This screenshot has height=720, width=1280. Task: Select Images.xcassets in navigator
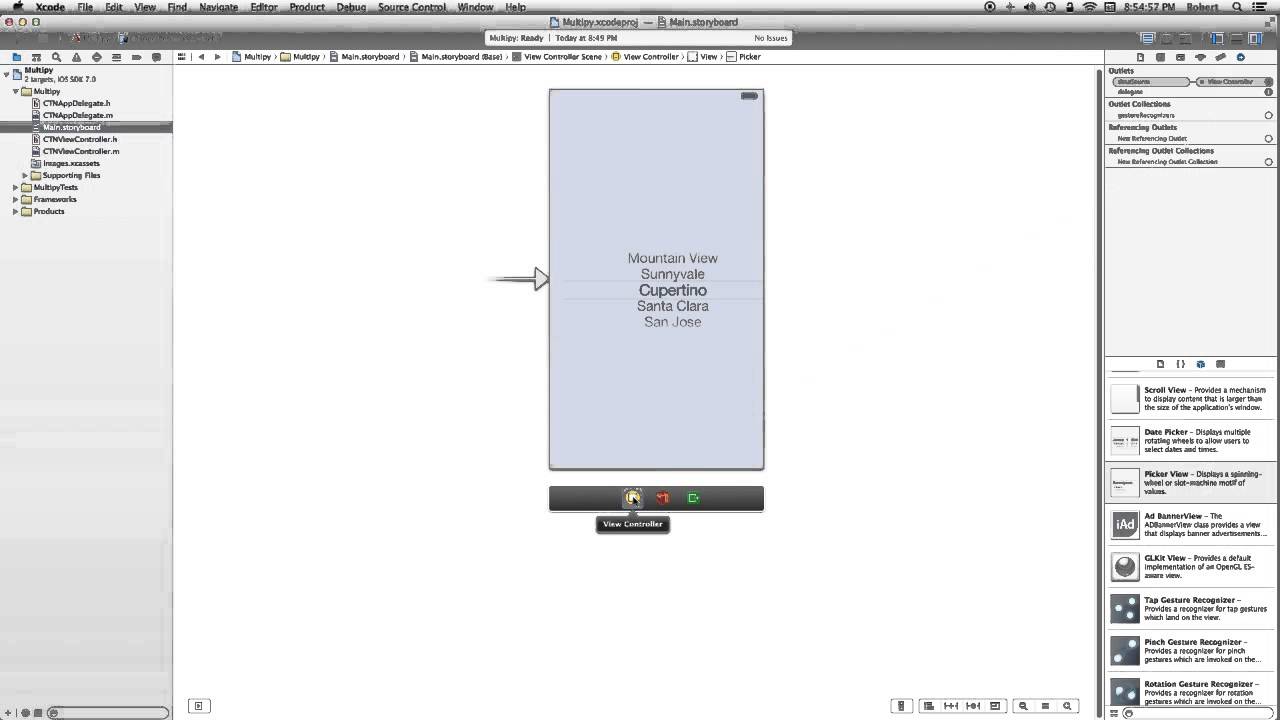coord(71,163)
